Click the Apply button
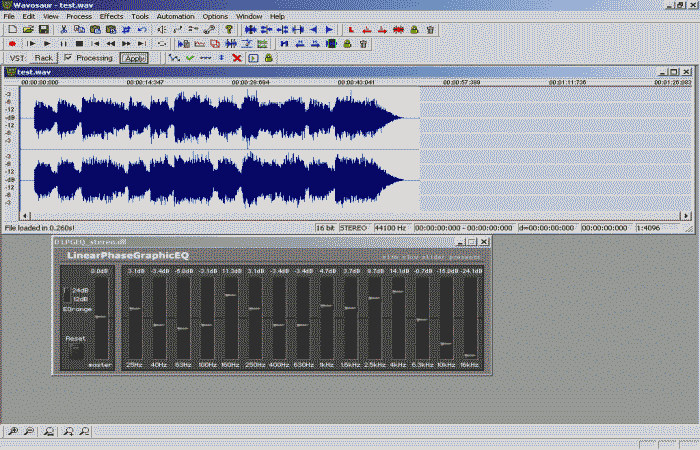 click(135, 58)
